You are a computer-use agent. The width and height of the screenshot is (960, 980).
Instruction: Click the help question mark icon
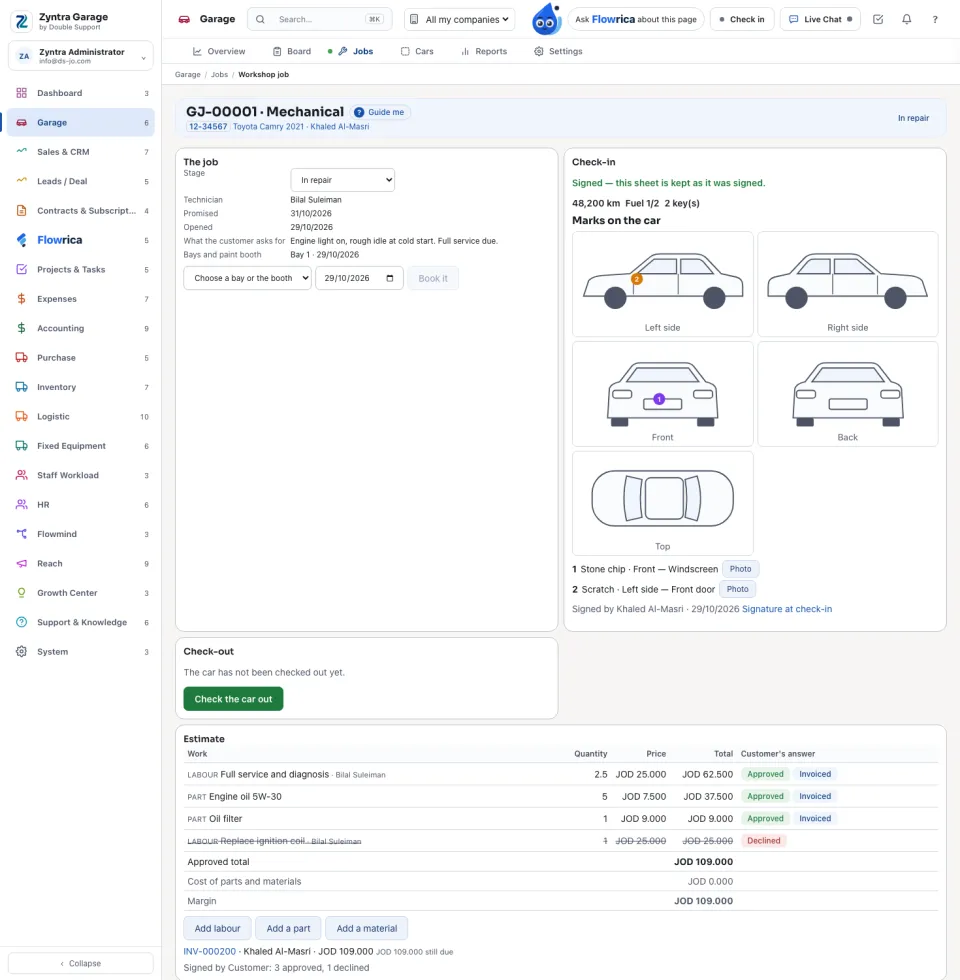[935, 19]
